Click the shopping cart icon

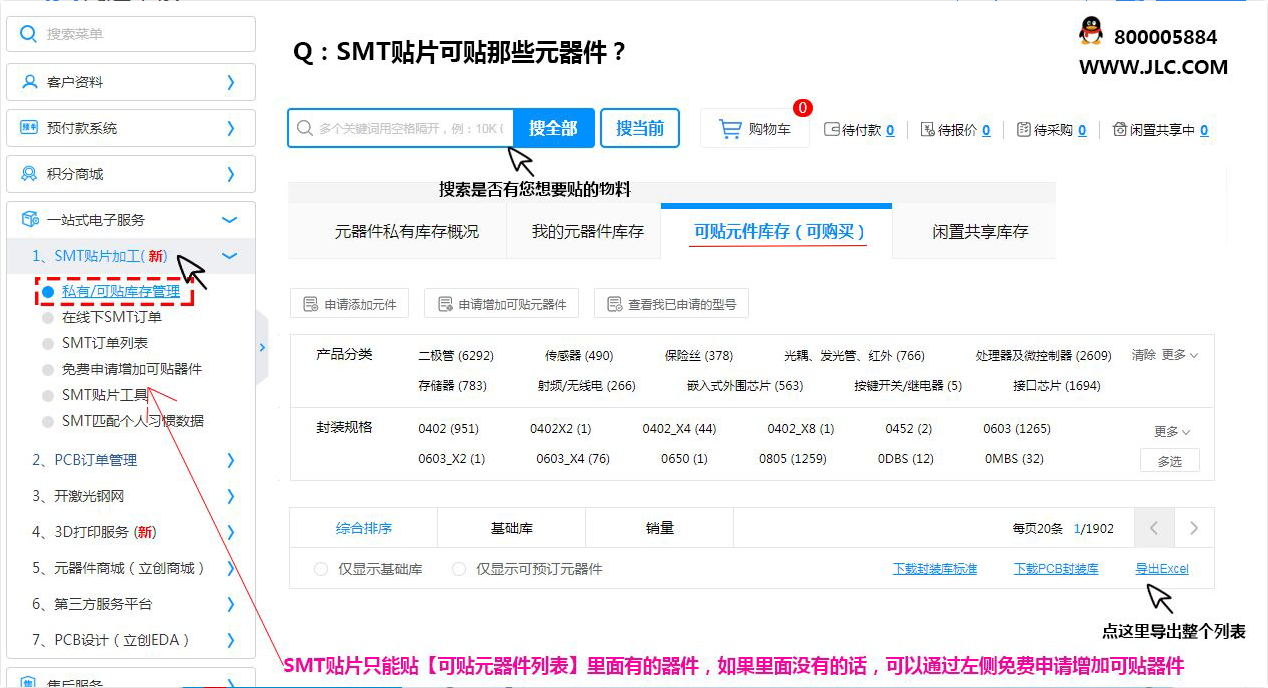(730, 129)
